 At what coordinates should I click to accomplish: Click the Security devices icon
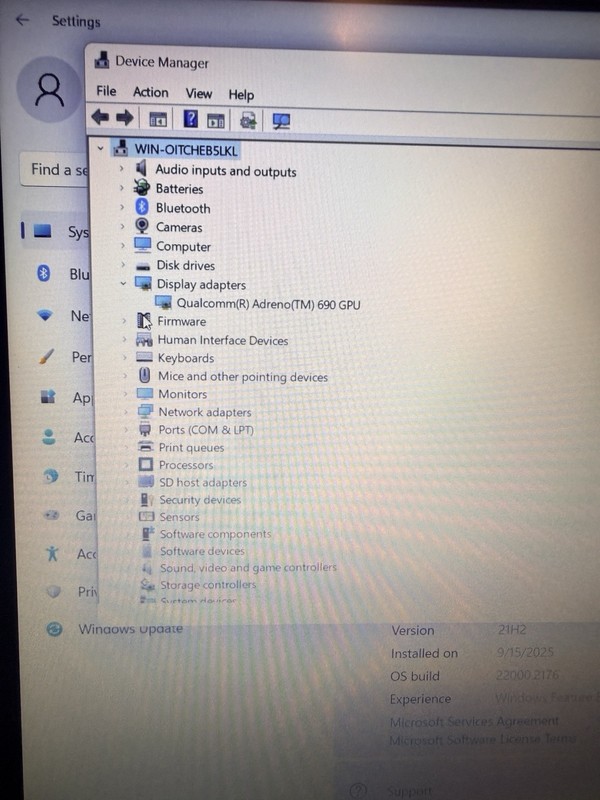click(147, 498)
